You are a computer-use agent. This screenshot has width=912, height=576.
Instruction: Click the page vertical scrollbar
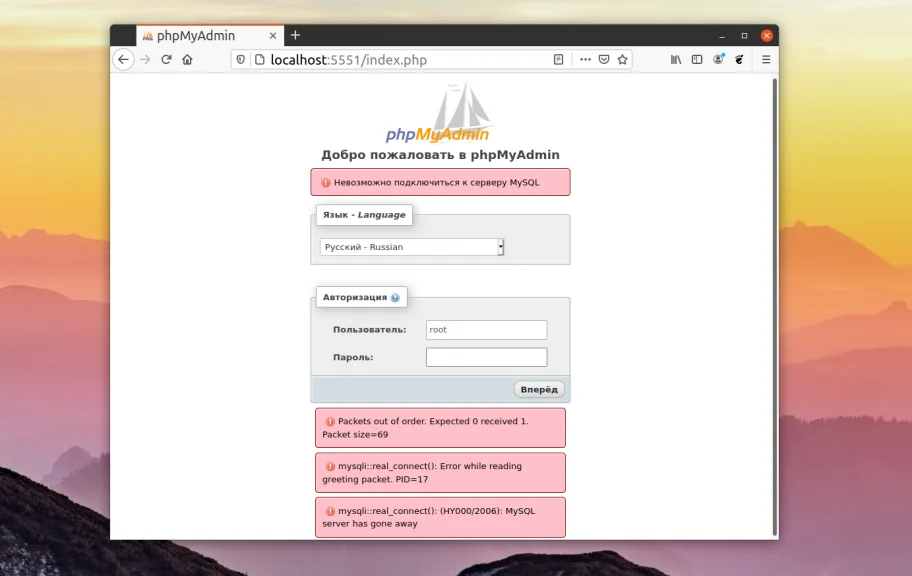point(775,307)
